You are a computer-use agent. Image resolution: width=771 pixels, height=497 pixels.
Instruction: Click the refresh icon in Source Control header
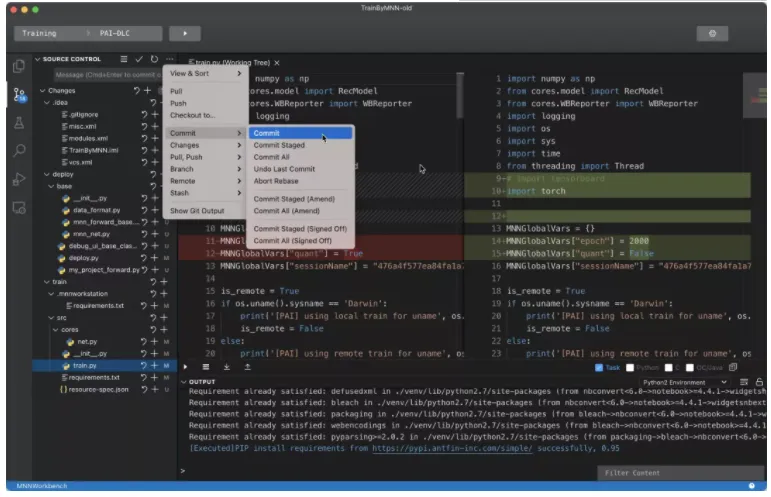[154, 59]
